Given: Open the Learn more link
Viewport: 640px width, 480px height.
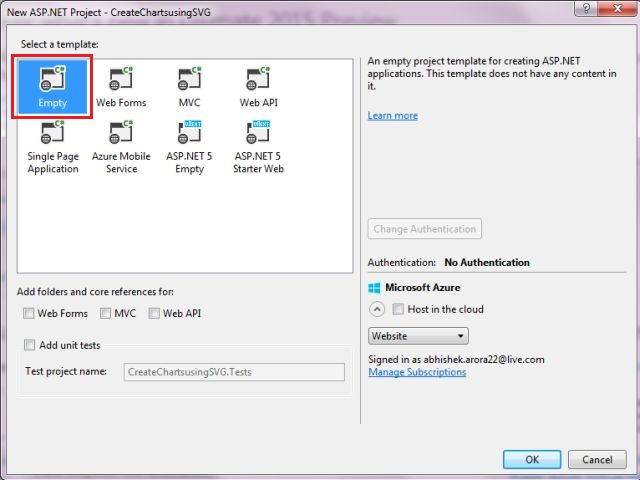Looking at the screenshot, I should tap(393, 116).
